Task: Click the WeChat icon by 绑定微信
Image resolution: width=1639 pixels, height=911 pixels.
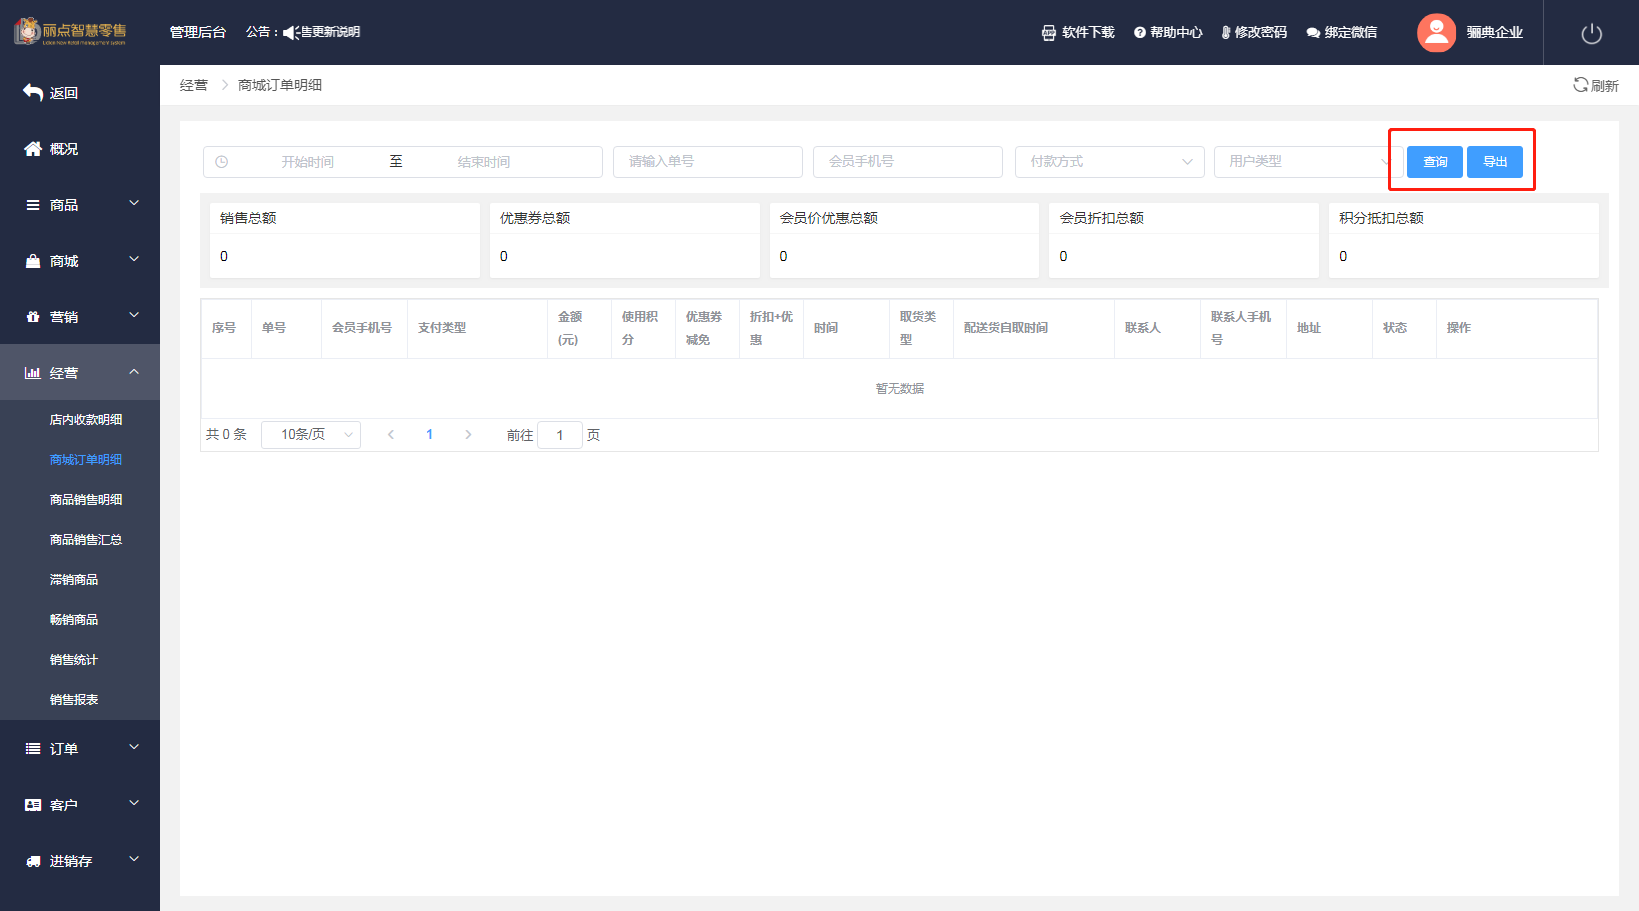Action: (1313, 32)
